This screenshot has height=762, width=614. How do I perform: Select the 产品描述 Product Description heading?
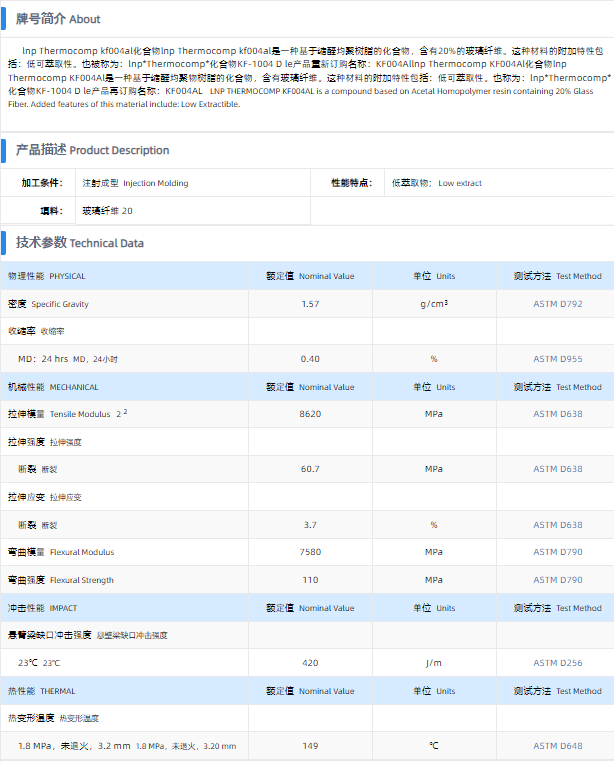[x=92, y=150]
